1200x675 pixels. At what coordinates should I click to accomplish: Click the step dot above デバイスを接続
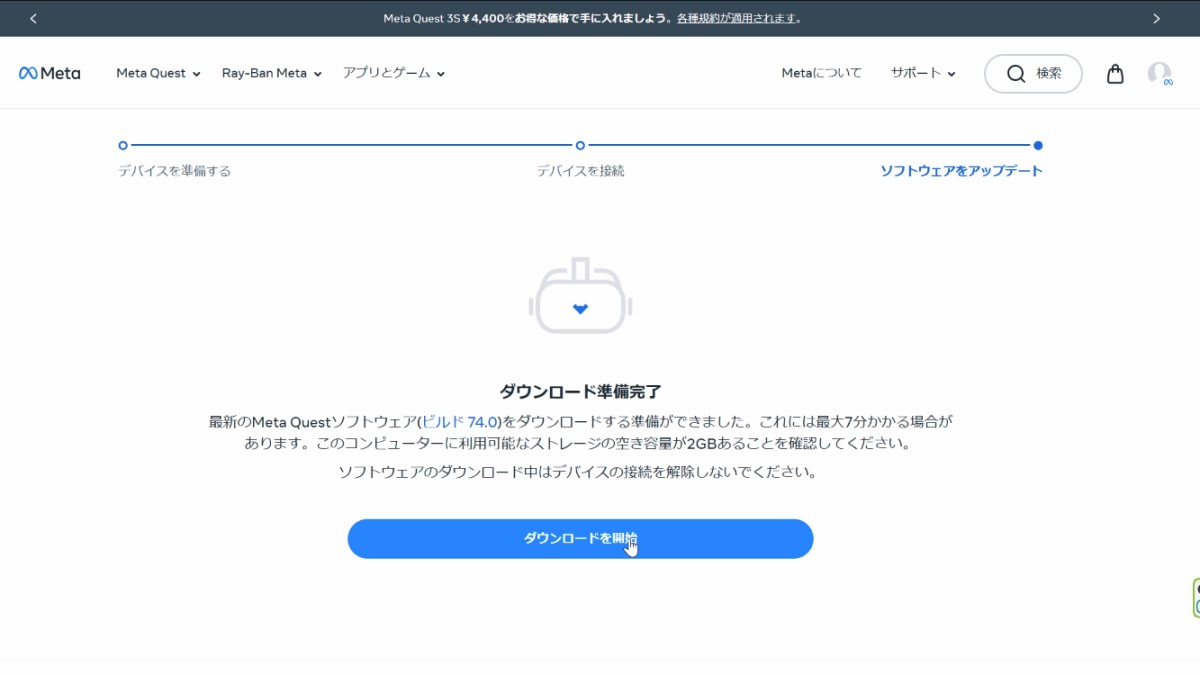click(x=580, y=145)
